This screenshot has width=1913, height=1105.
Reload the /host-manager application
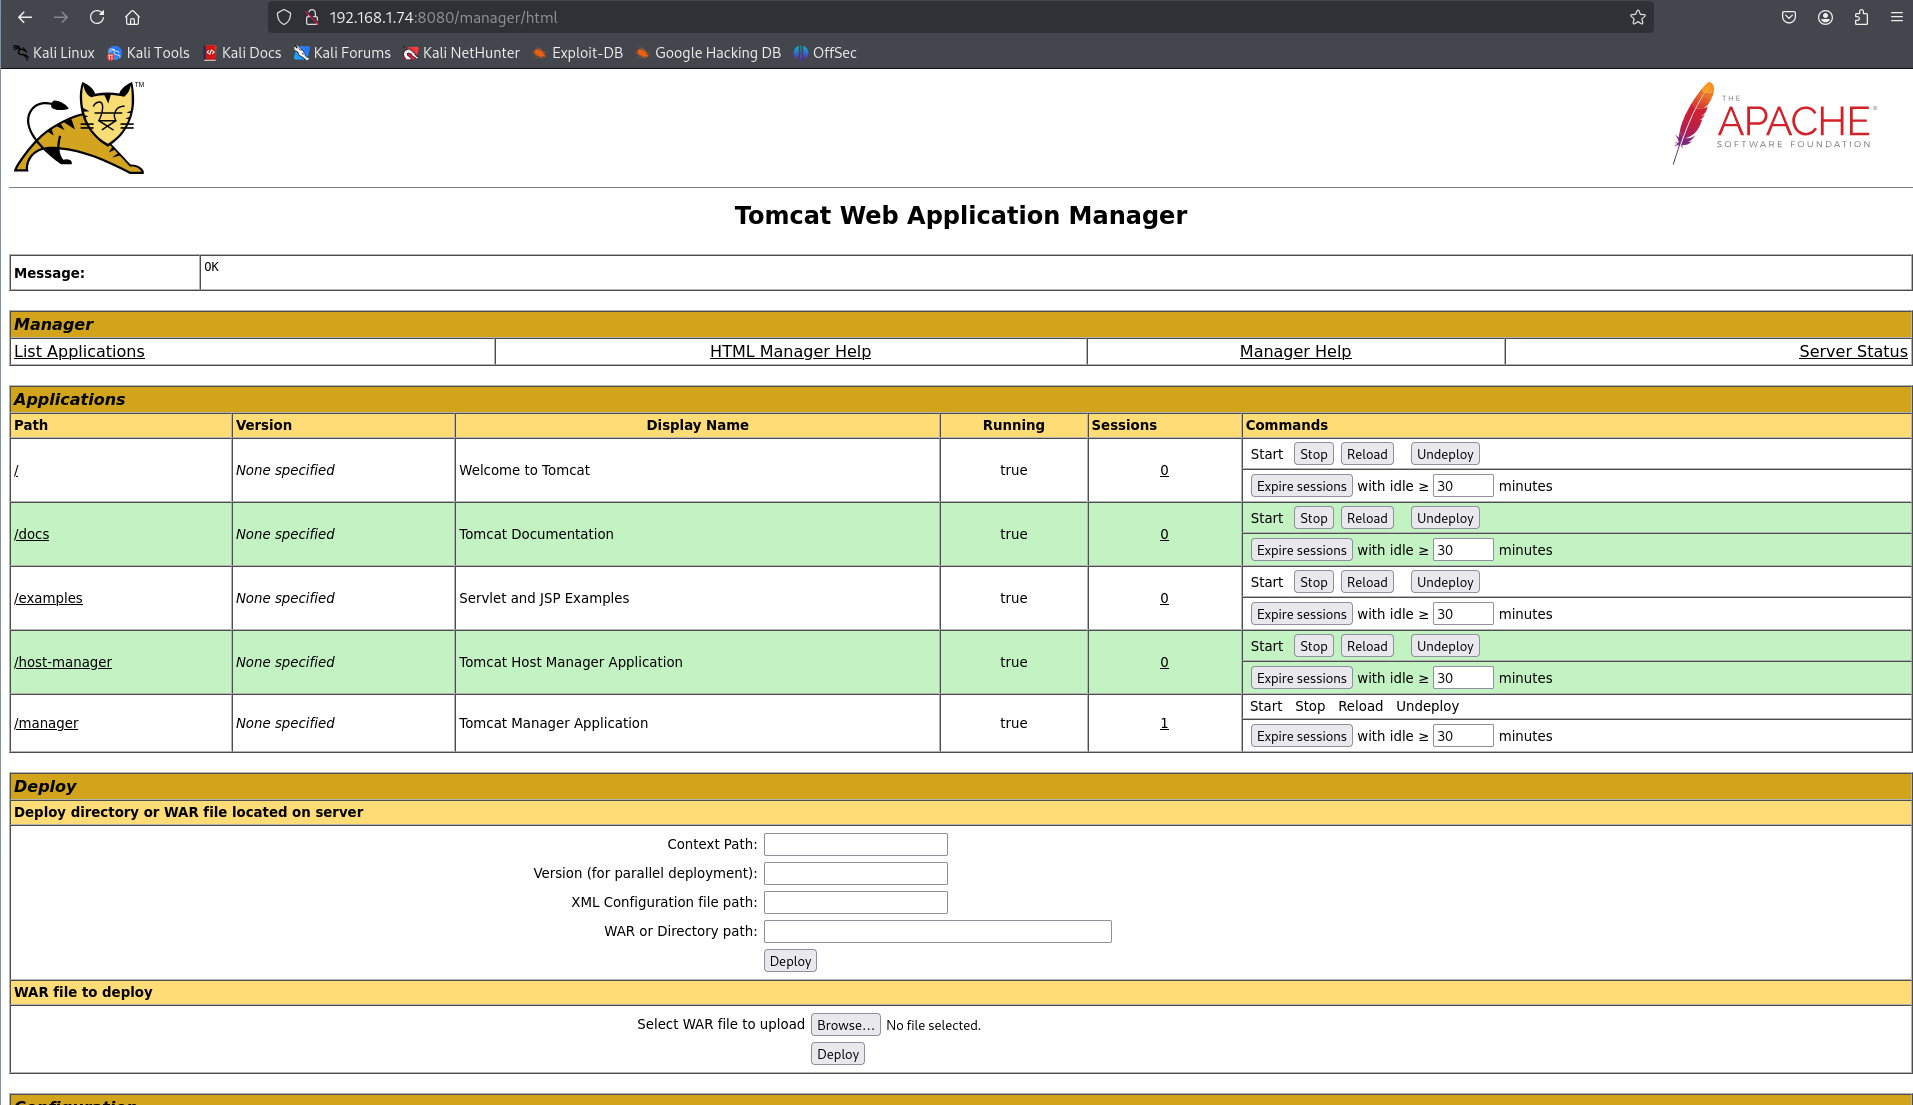pos(1366,646)
